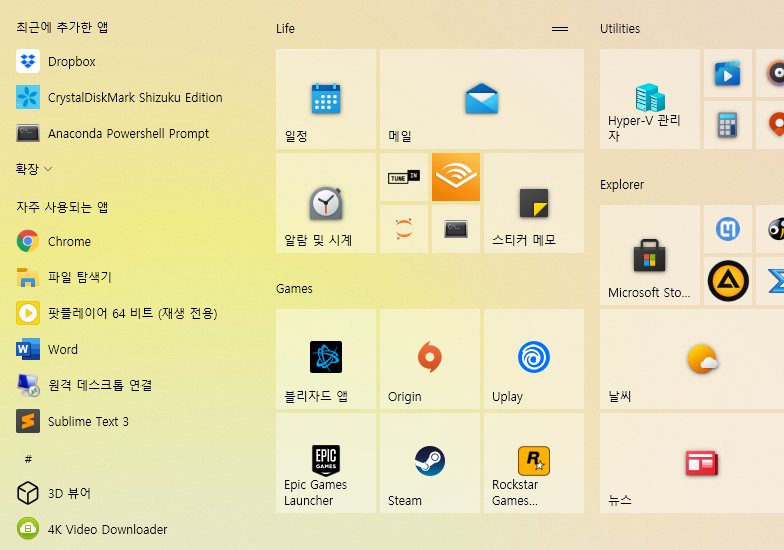The image size is (784, 550).
Task: Open the Movies & TV small tile
Action: tap(728, 73)
